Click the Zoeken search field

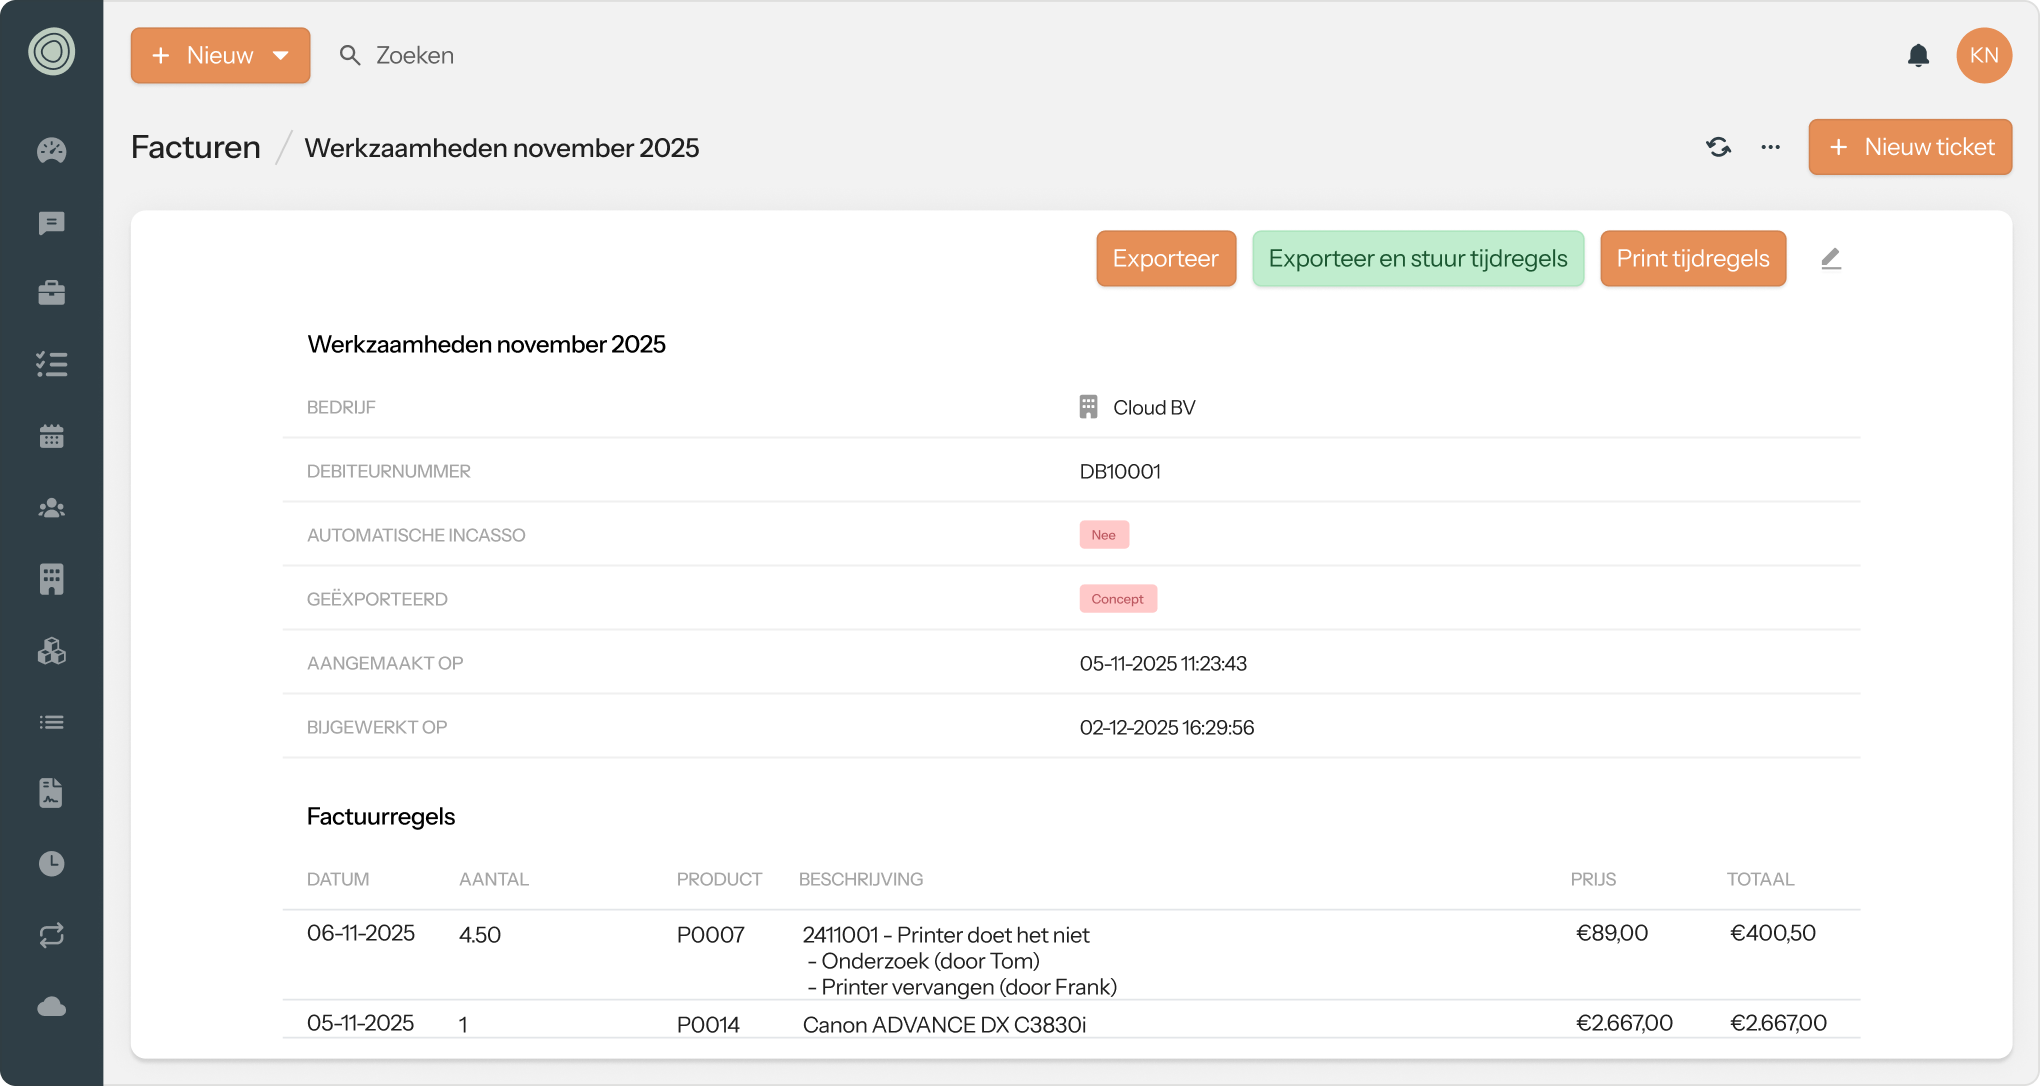(x=415, y=56)
